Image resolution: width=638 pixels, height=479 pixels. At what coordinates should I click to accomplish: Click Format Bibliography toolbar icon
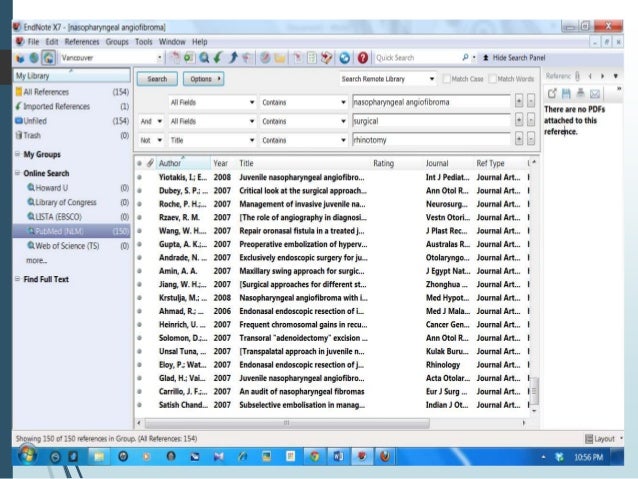coord(312,58)
